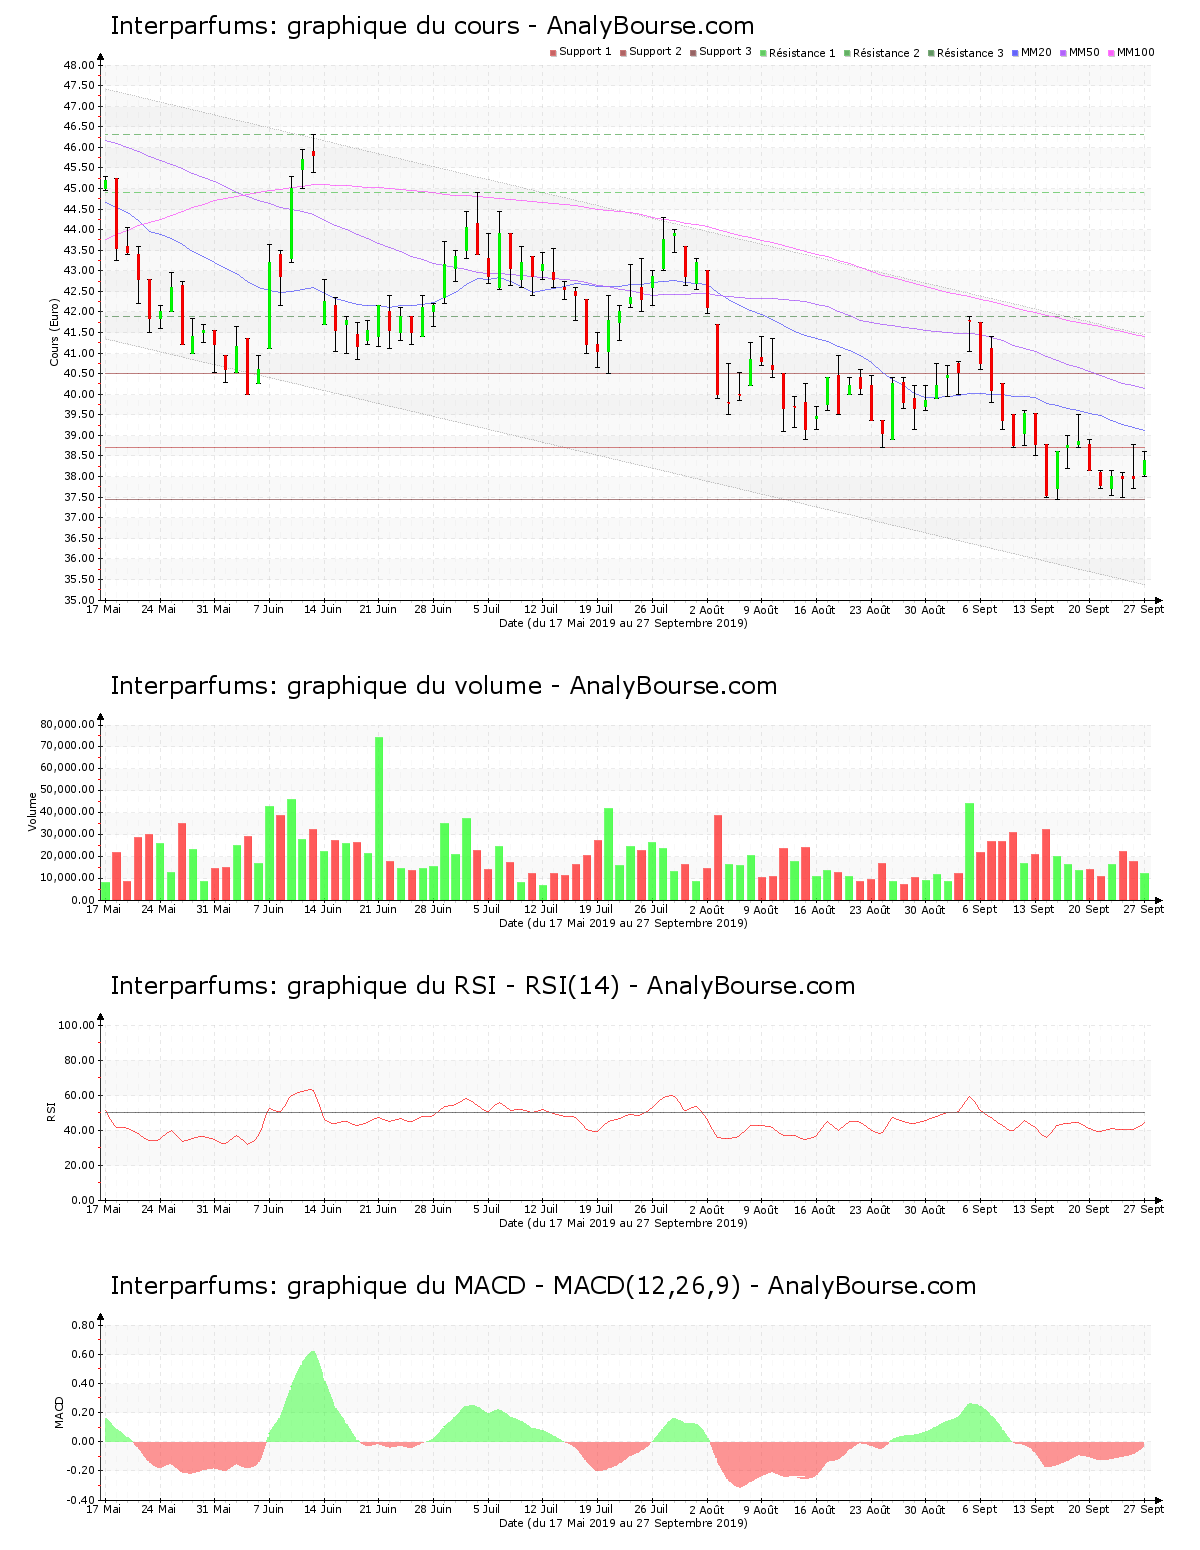Select the Support 3 legend label
The height and width of the screenshot is (1550, 1200).
tap(725, 51)
